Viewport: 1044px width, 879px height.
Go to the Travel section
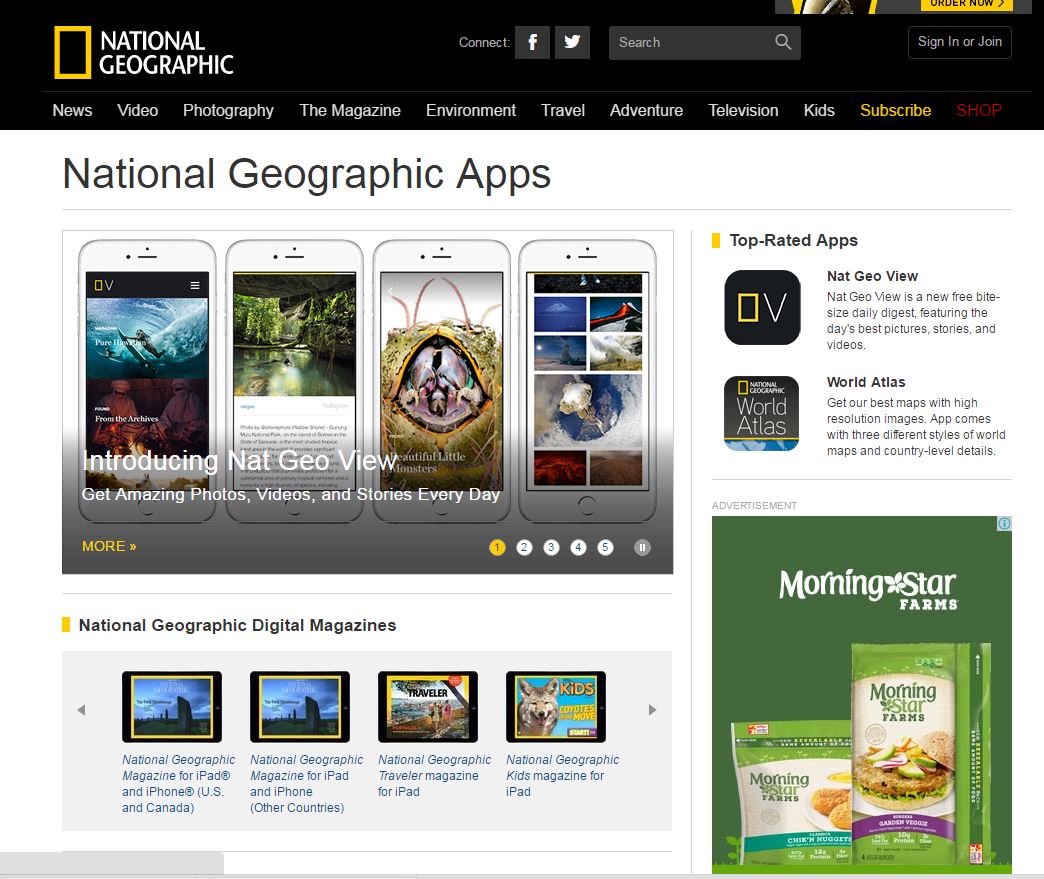(x=563, y=111)
